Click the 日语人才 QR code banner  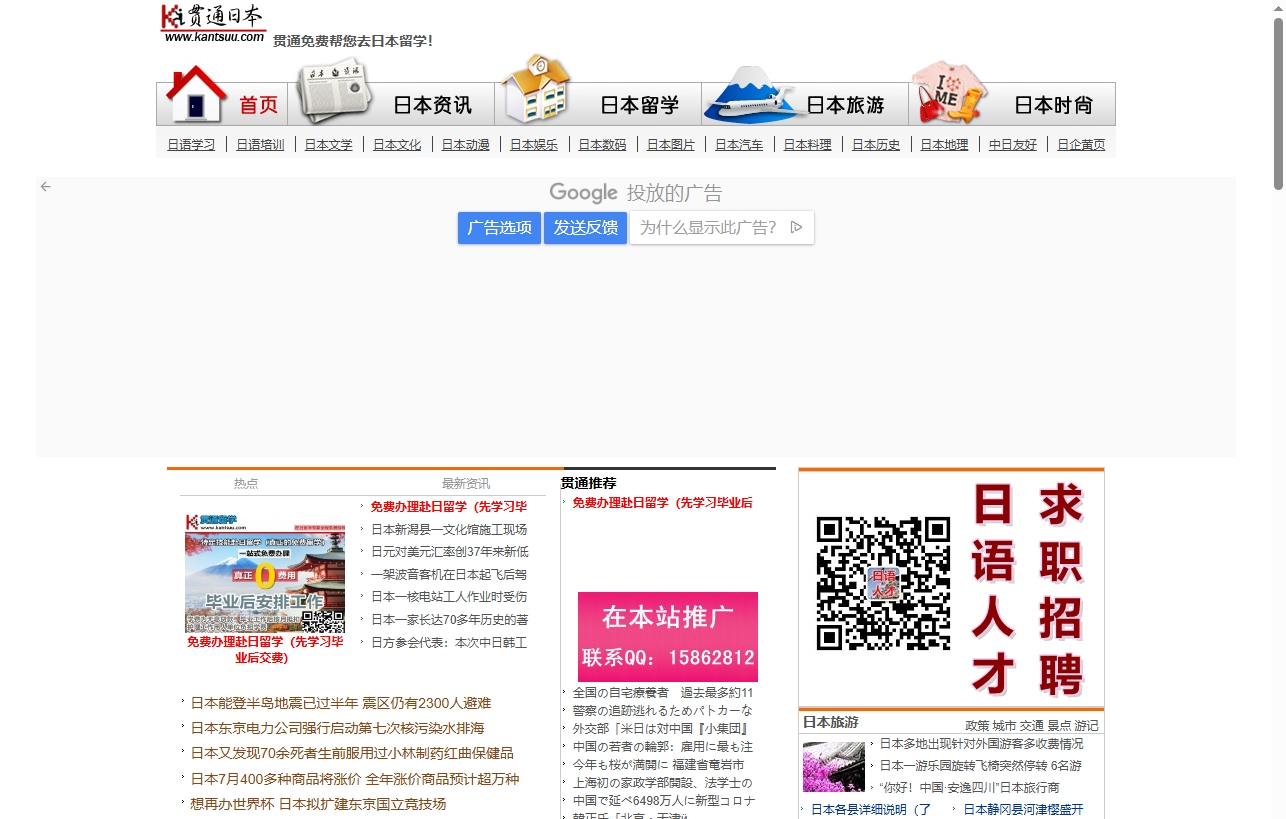point(951,589)
